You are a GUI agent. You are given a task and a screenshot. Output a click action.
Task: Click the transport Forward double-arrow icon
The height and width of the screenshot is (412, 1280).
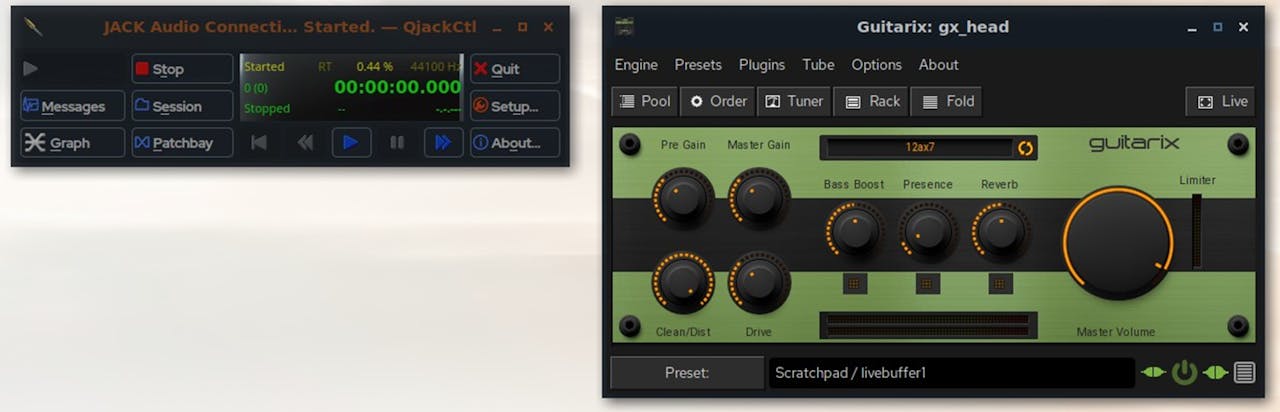443,143
